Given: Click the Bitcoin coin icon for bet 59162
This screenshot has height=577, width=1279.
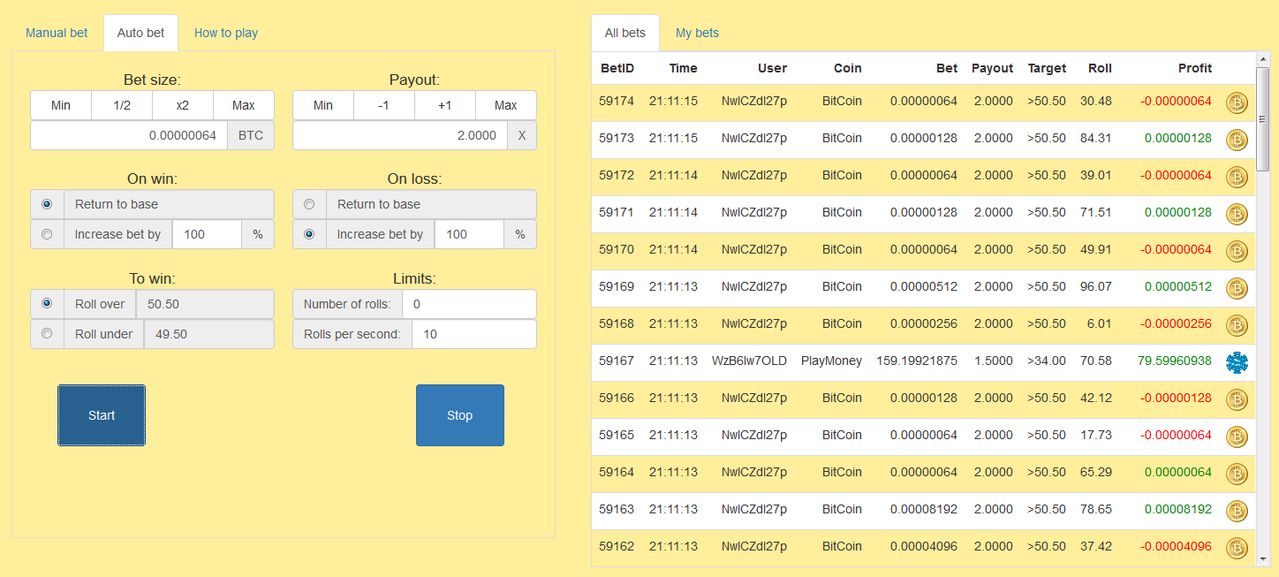Looking at the screenshot, I should pos(1237,548).
